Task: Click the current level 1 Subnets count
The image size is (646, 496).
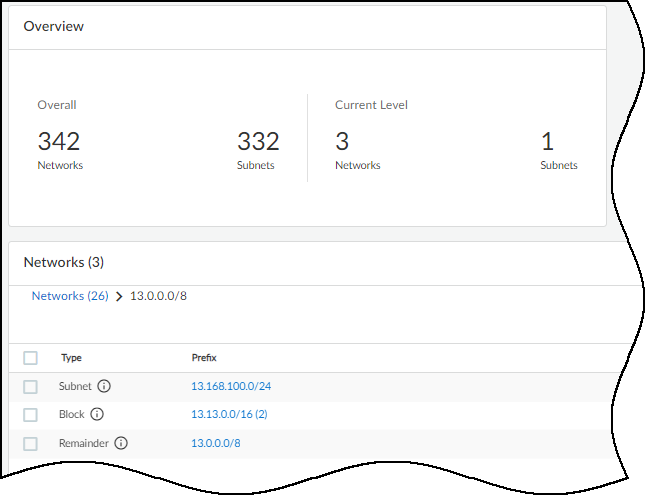Action: click(x=547, y=141)
